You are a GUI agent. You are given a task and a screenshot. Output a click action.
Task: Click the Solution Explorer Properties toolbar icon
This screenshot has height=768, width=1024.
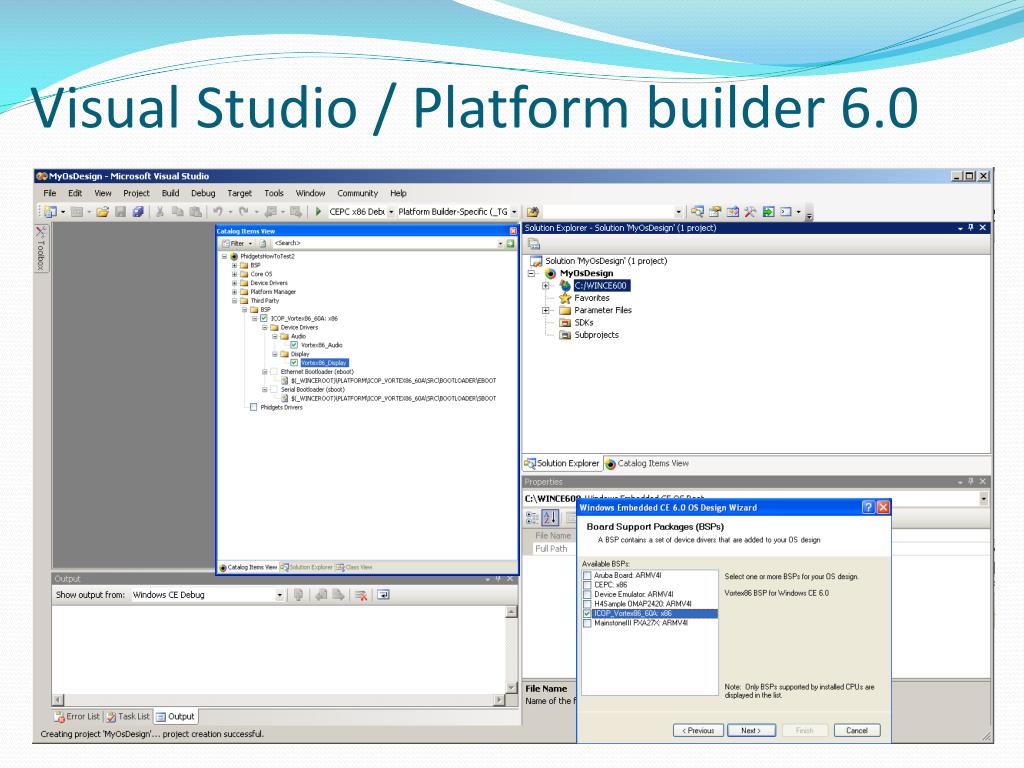[x=534, y=244]
